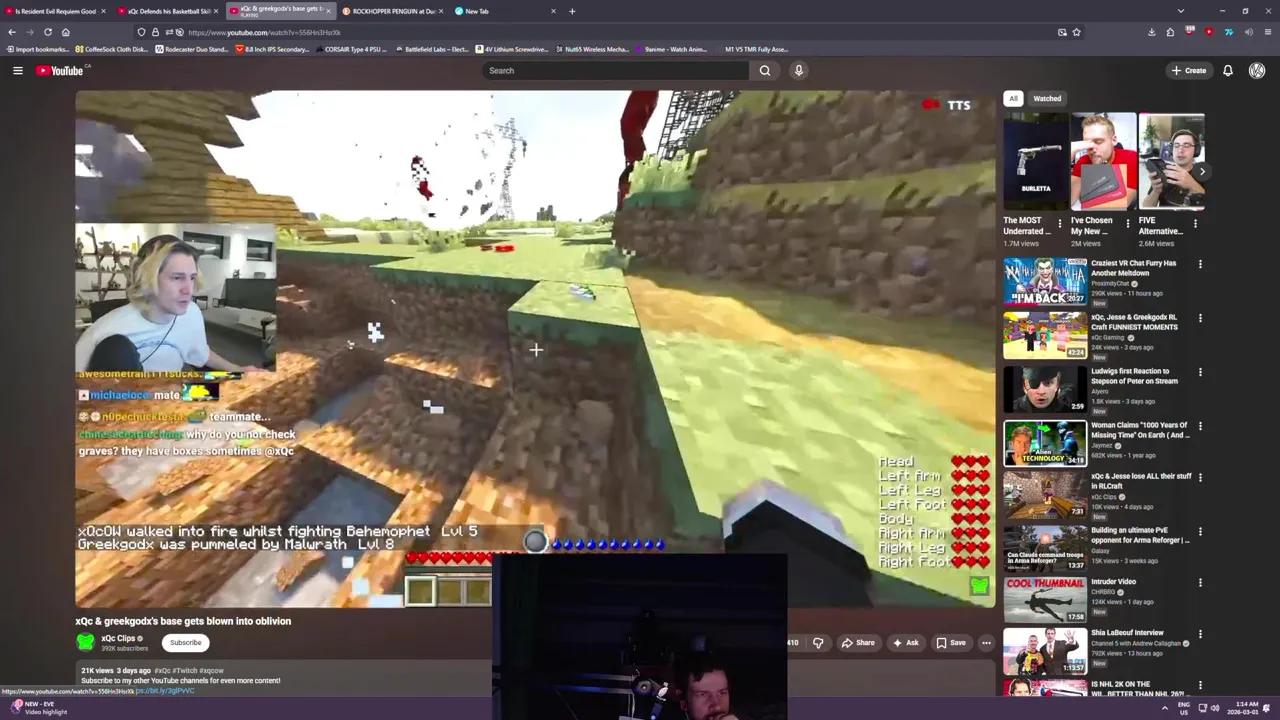Viewport: 1280px width, 720px height.
Task: Open Ludwigs first Reaction thumbnail
Action: (1045, 389)
